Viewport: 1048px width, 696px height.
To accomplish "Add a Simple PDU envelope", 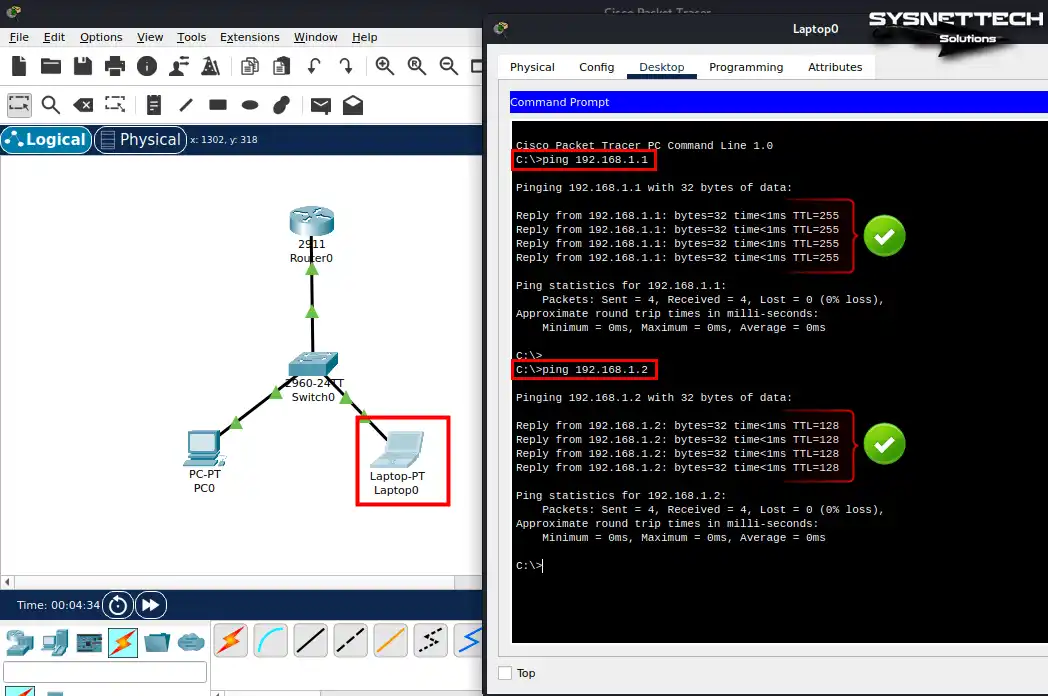I will 321,105.
